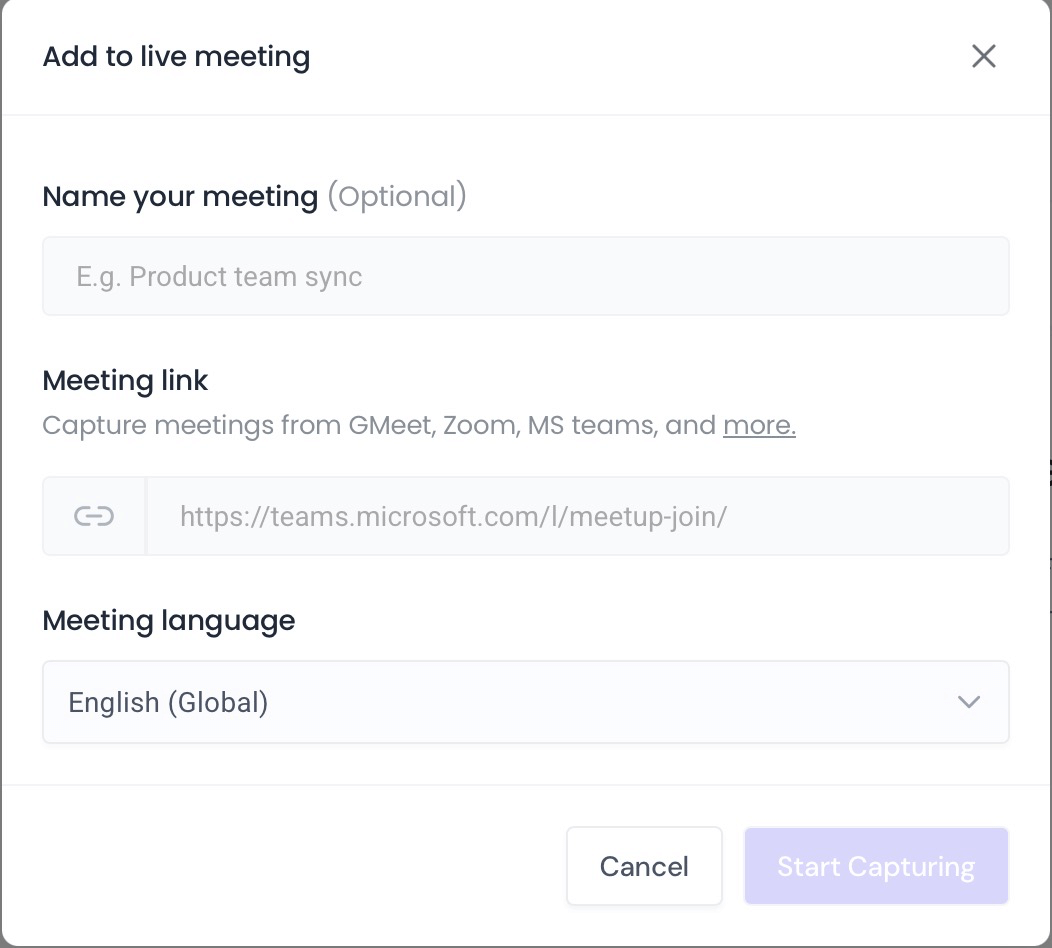1052x948 pixels.
Task: Click the 'Meeting link' heading label
Action: coord(125,380)
